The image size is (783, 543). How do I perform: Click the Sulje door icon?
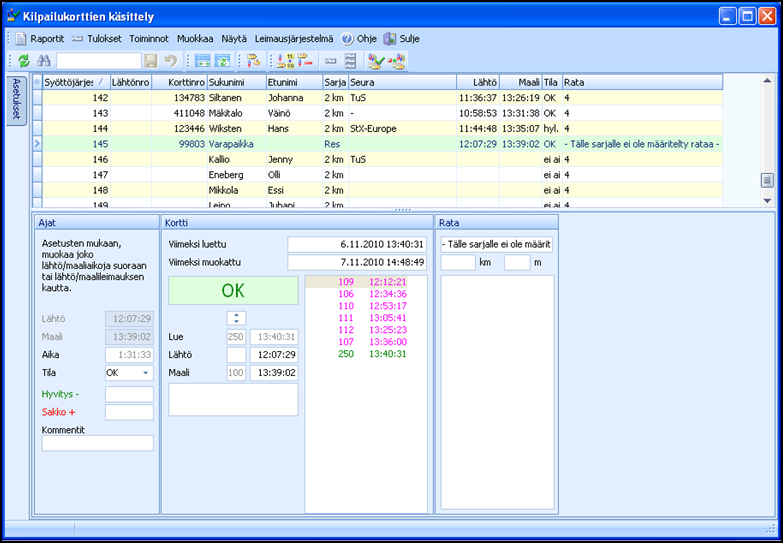click(x=390, y=38)
